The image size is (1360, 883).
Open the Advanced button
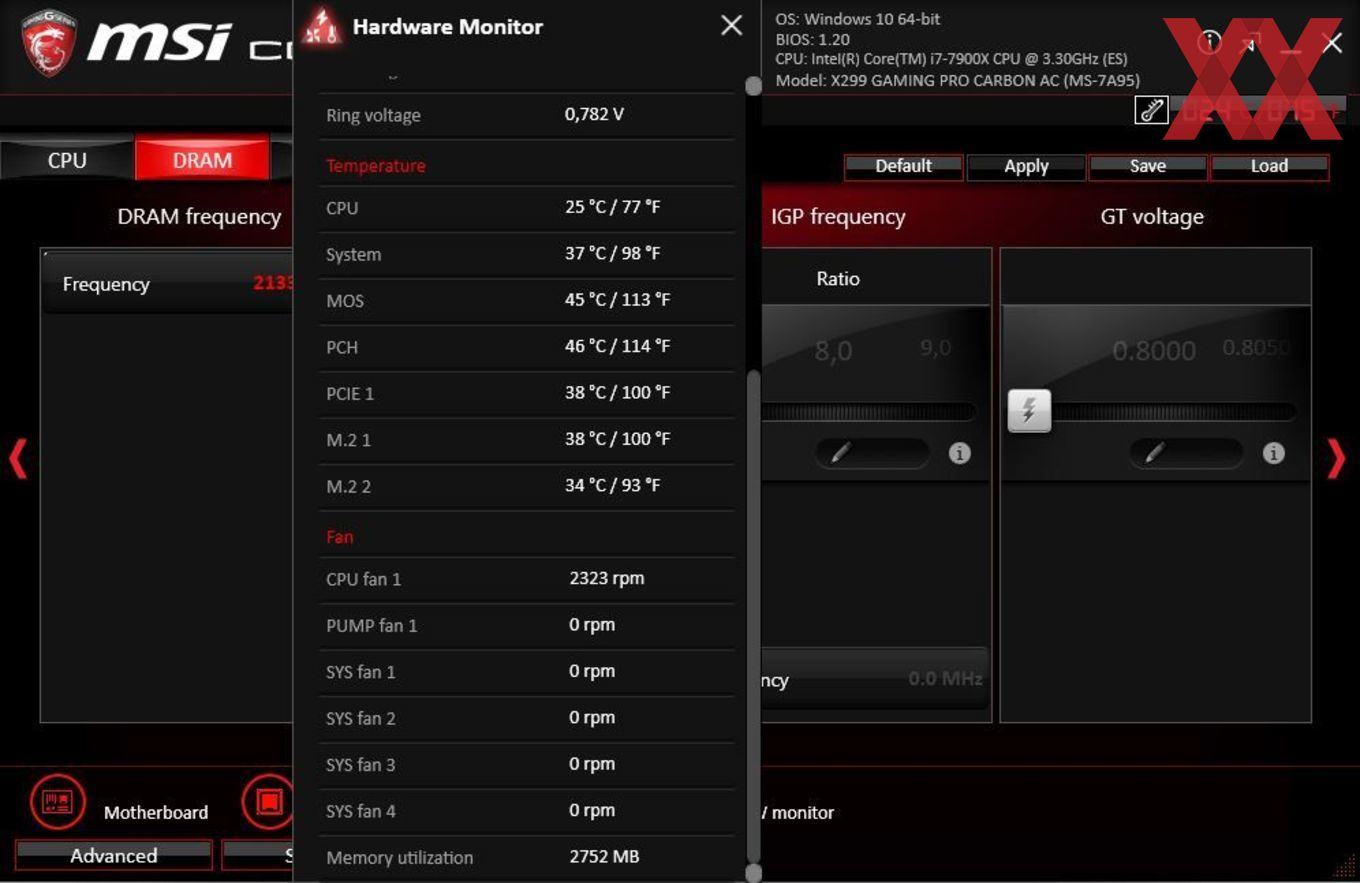click(x=113, y=855)
